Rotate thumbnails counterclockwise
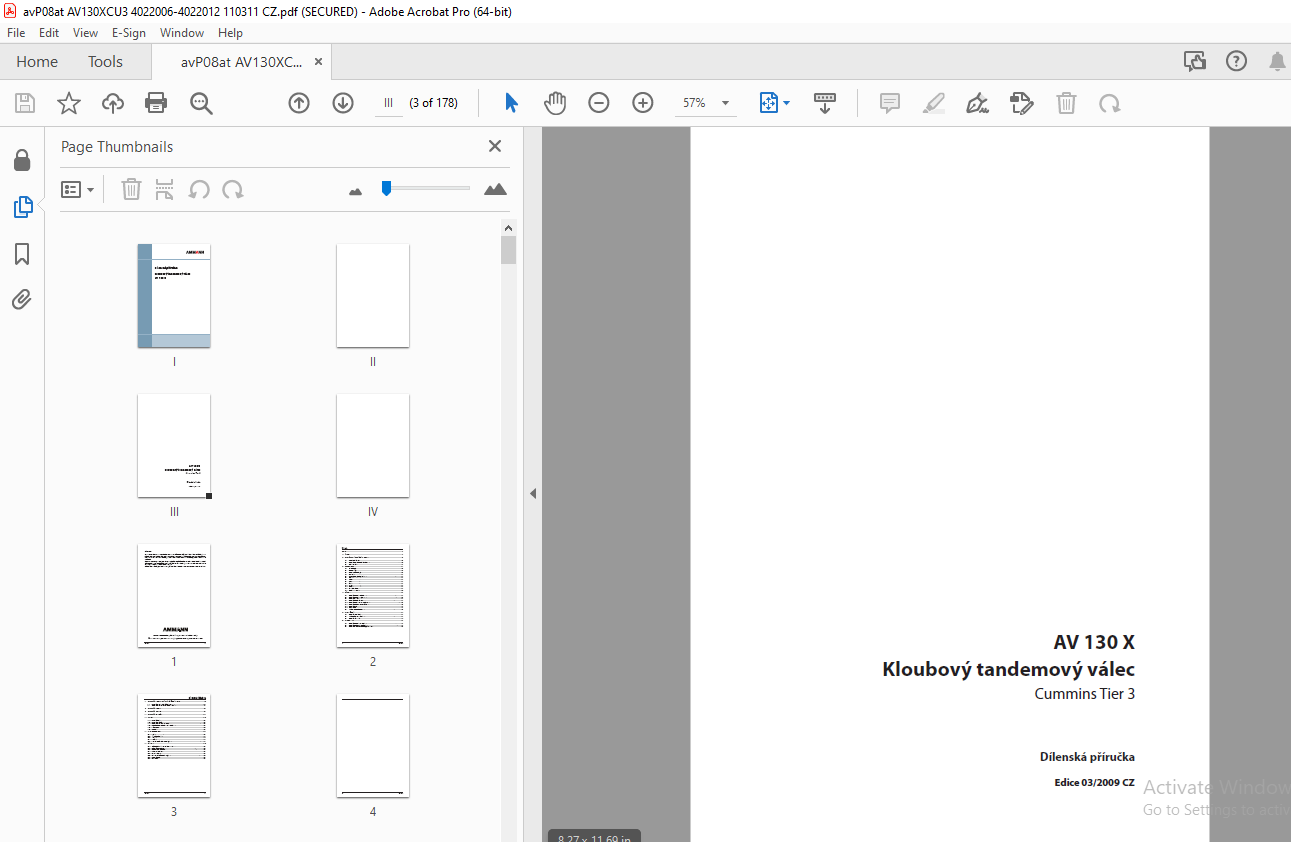 click(x=199, y=189)
